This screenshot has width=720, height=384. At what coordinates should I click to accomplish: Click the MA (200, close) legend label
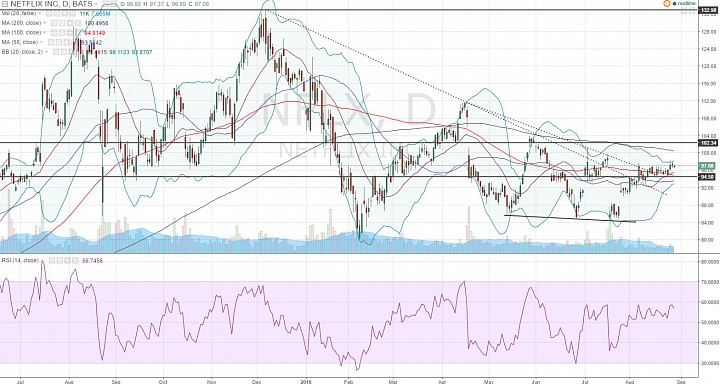pos(22,23)
